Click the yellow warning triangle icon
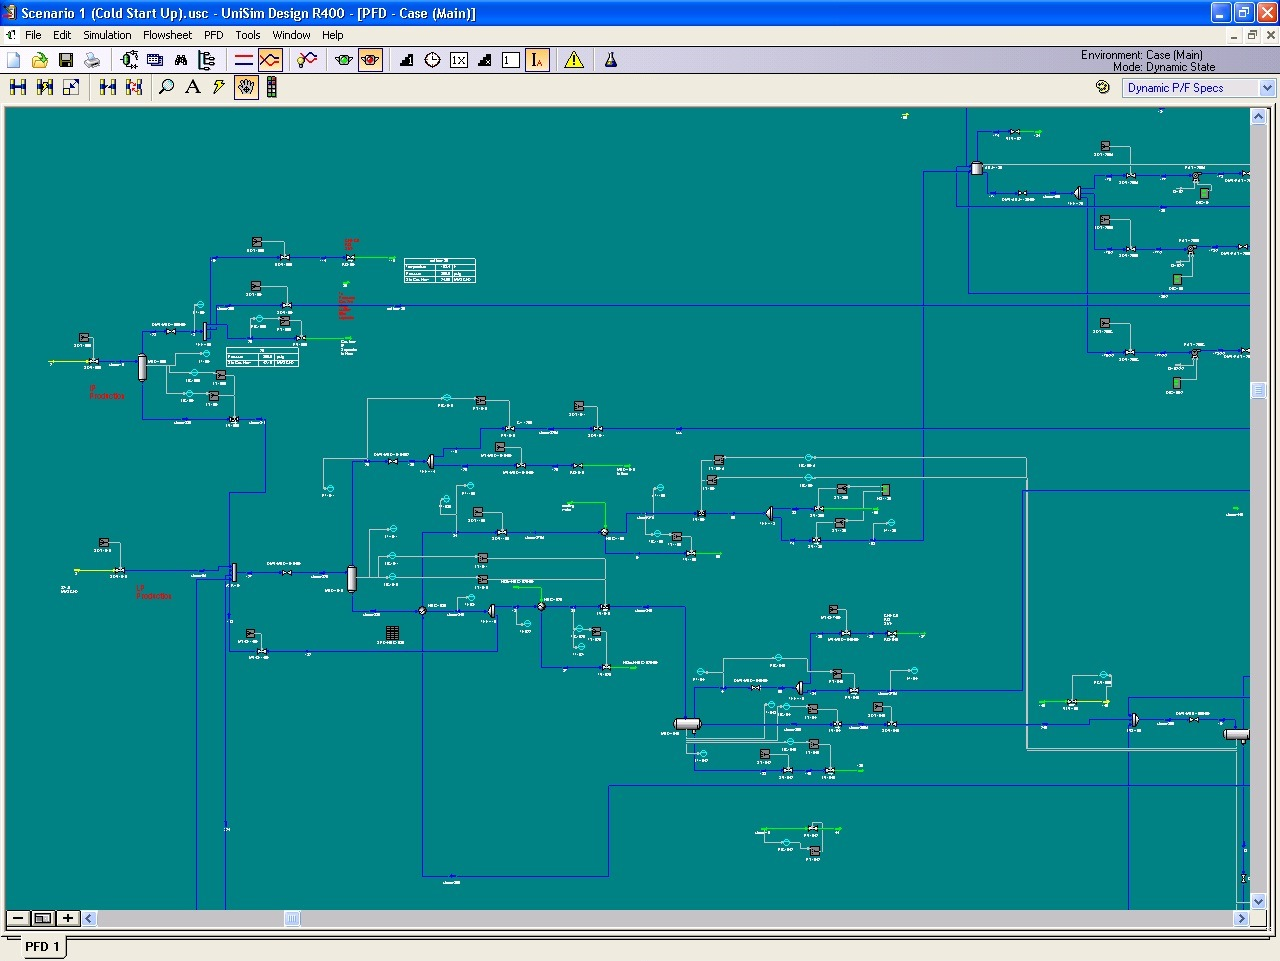The width and height of the screenshot is (1280, 961). click(x=574, y=60)
